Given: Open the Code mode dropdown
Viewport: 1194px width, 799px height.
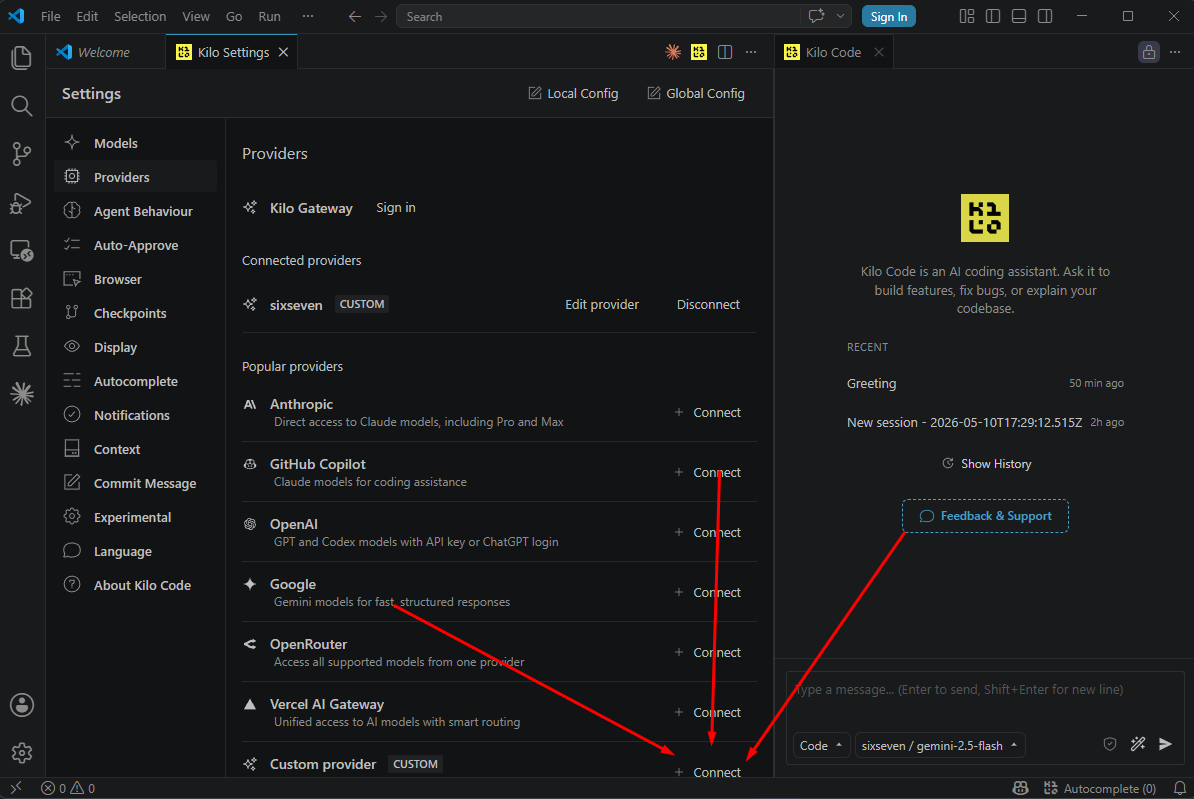Looking at the screenshot, I should coord(821,746).
